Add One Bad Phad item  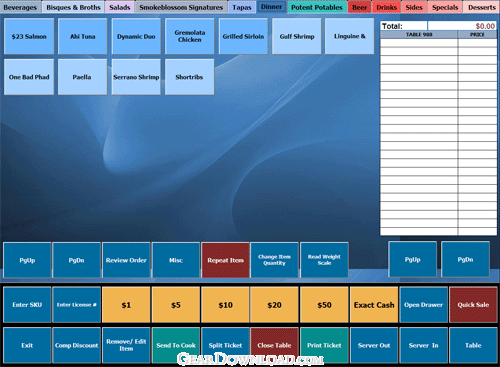coord(29,77)
